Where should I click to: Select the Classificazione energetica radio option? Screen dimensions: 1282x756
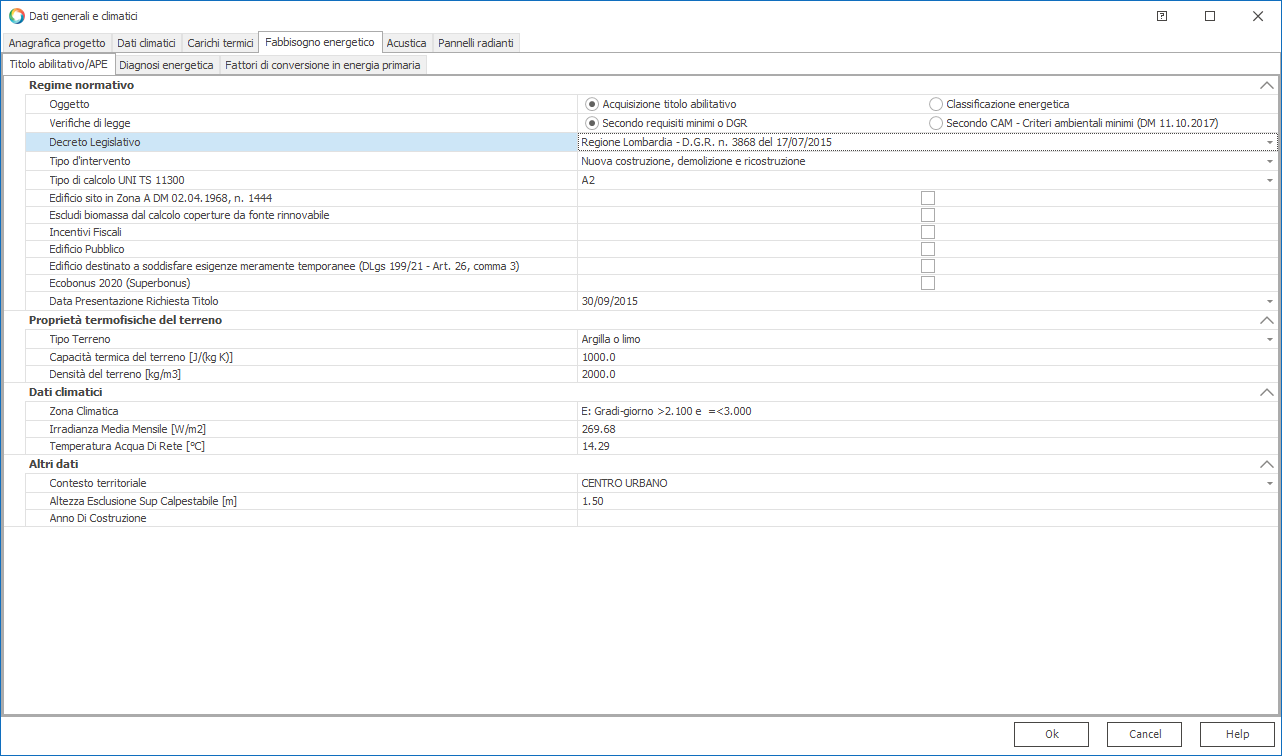pyautogui.click(x=936, y=104)
